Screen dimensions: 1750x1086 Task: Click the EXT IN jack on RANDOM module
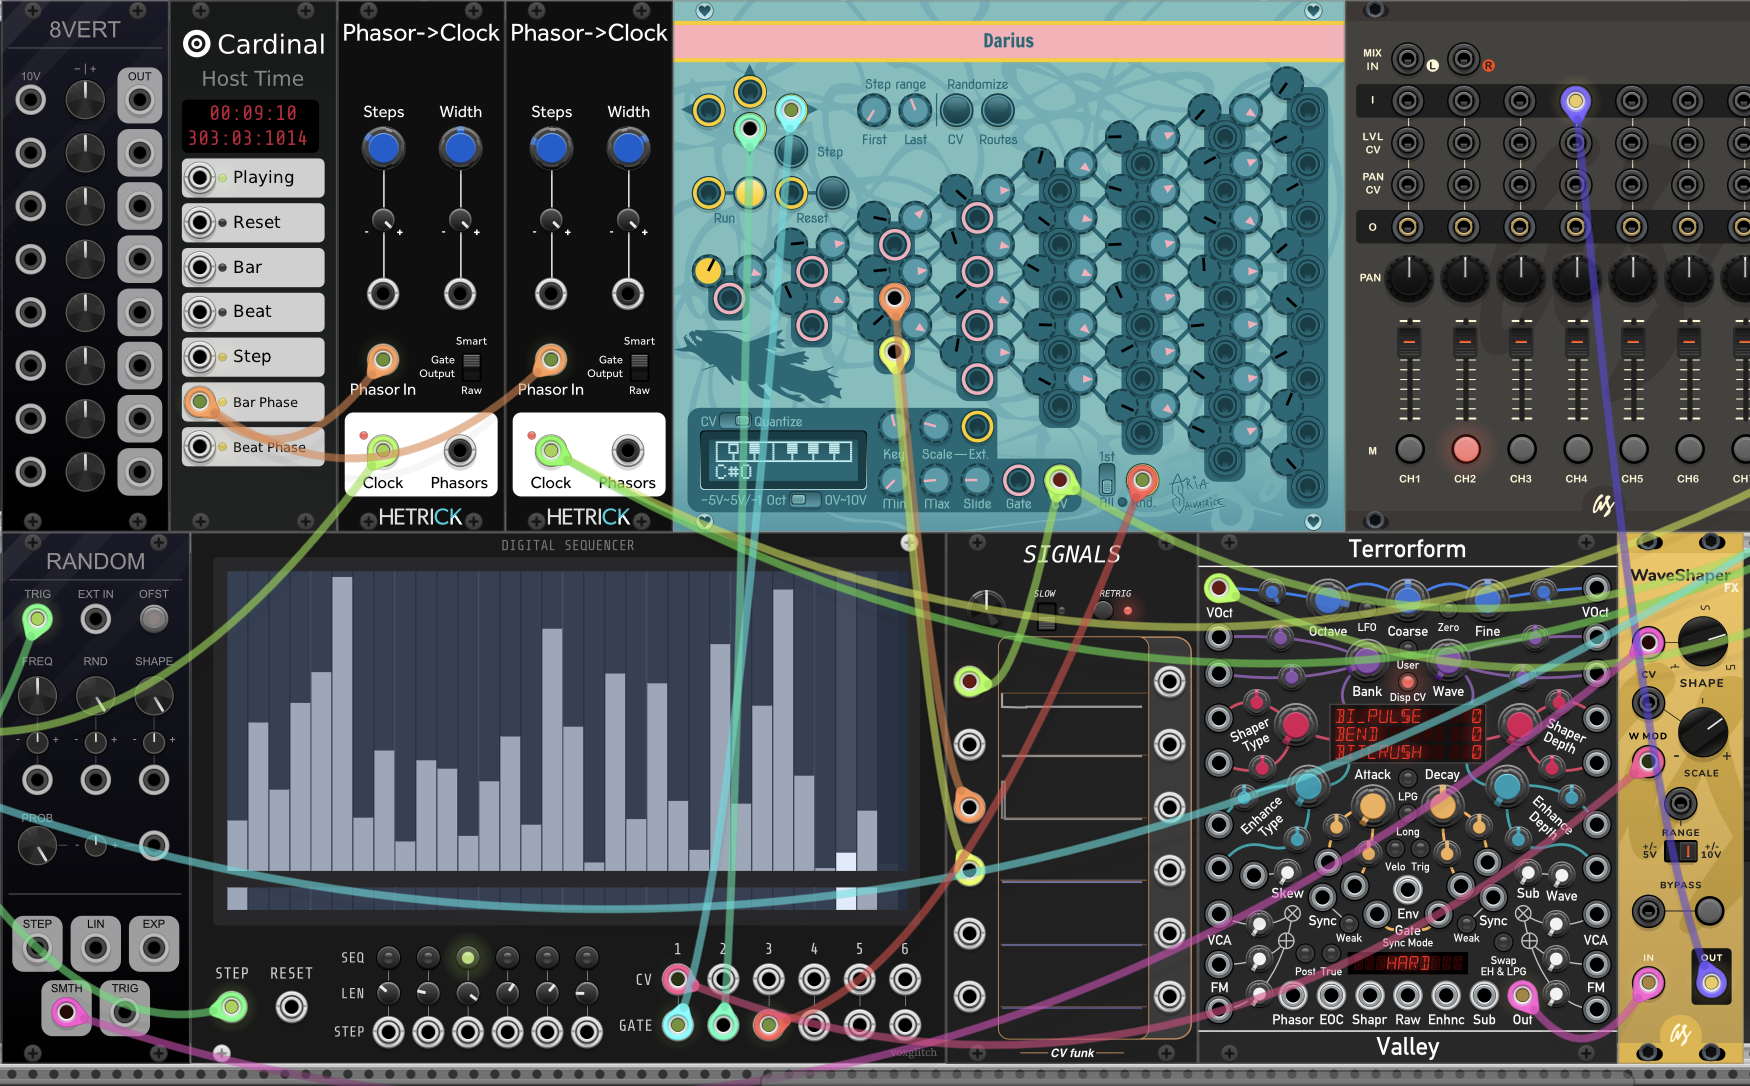96,620
